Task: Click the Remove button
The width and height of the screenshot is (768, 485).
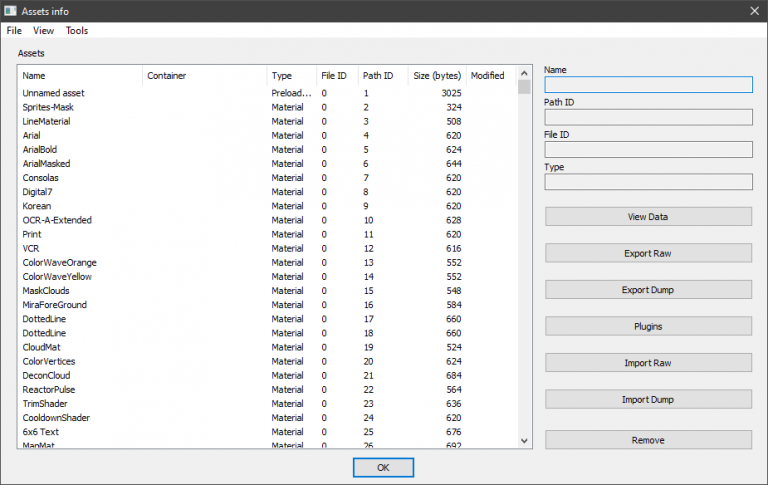Action: 648,440
